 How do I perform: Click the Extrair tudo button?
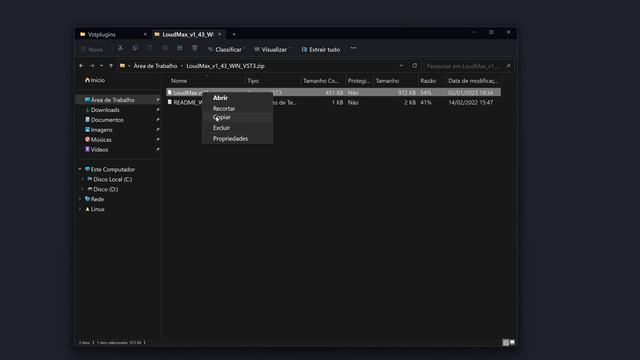tap(321, 49)
